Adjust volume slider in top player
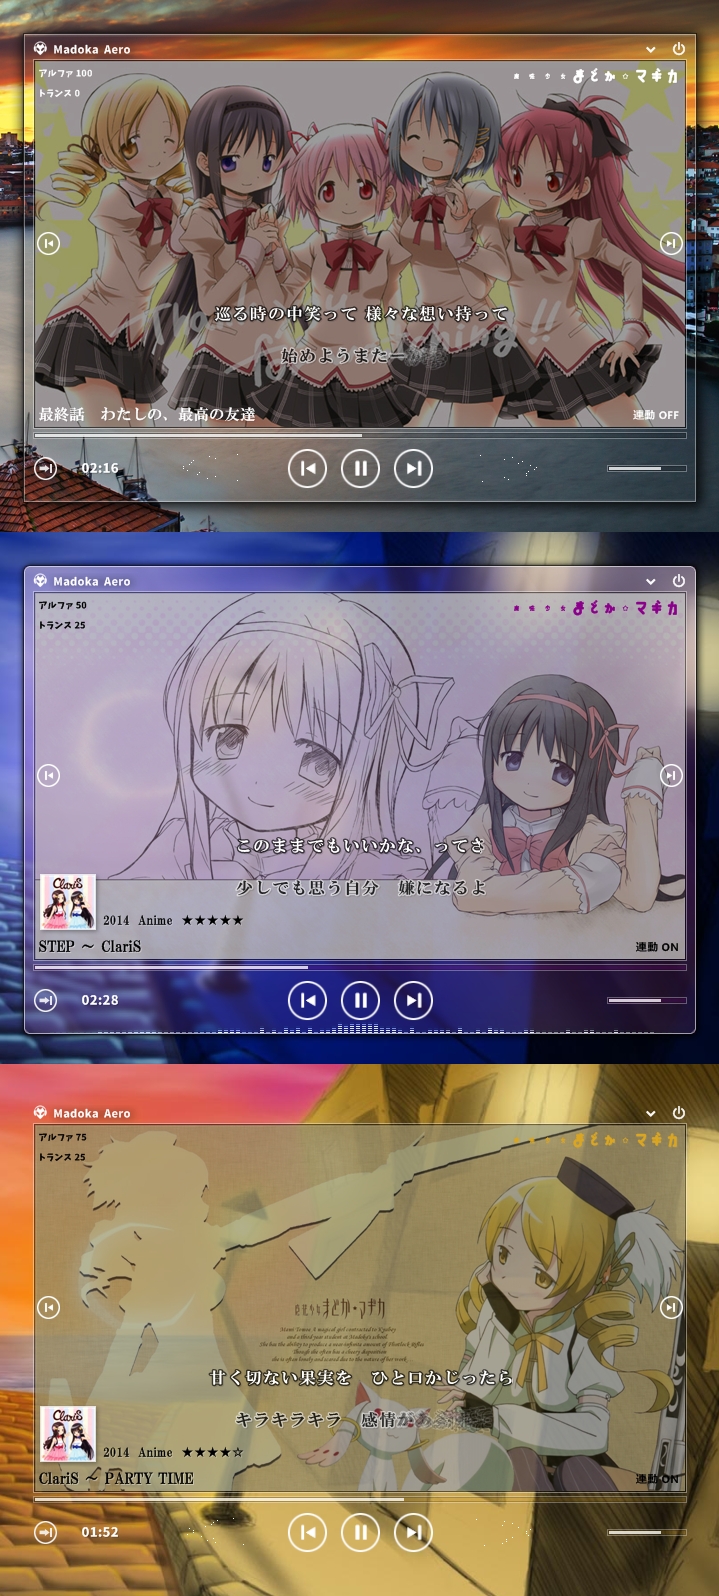The height and width of the screenshot is (1596, 719). pos(646,468)
